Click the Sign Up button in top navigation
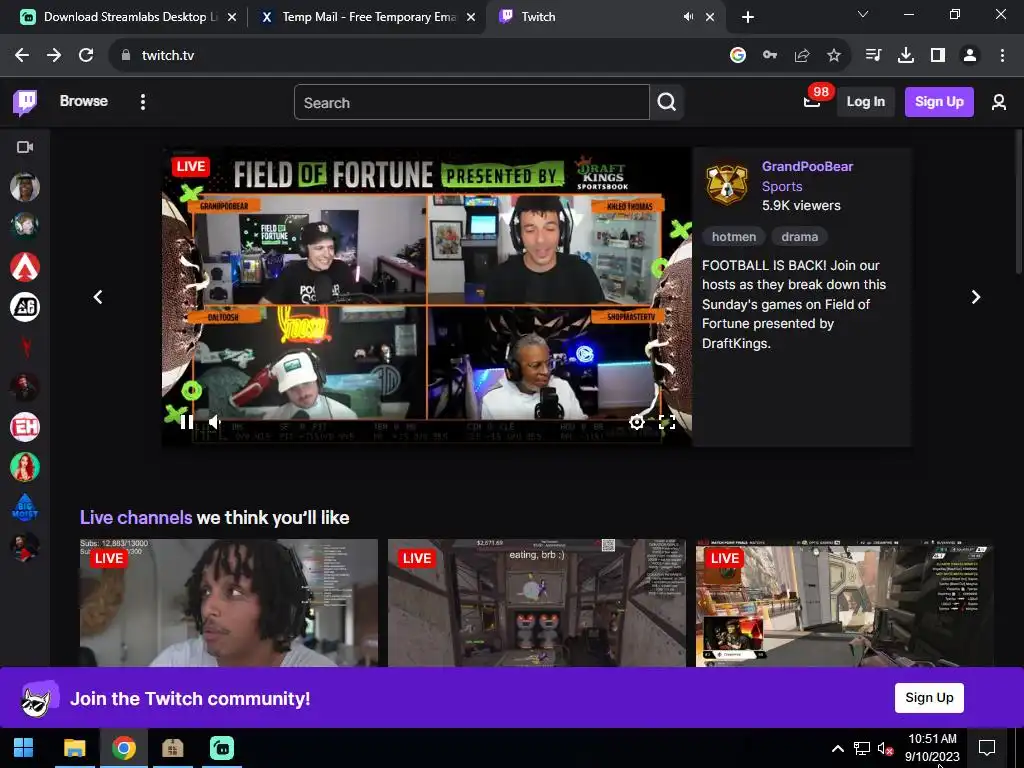This screenshot has width=1024, height=768. 939,102
